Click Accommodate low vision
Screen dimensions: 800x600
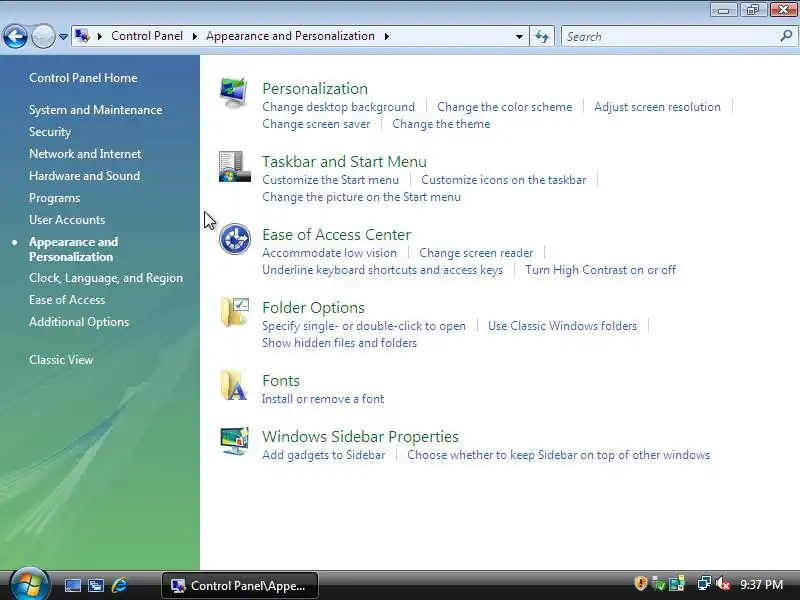pos(330,253)
